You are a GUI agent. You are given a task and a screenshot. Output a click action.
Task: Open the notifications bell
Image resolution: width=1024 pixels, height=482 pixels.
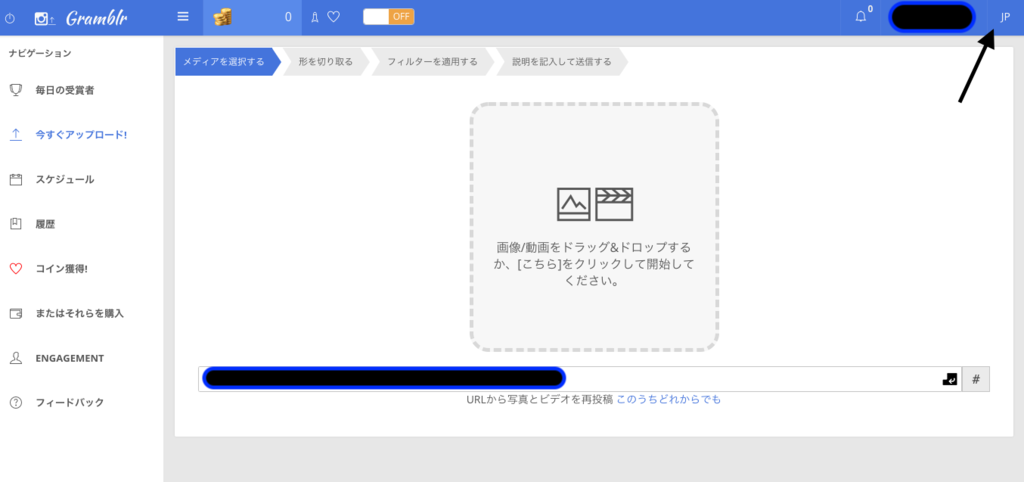pyautogui.click(x=861, y=17)
